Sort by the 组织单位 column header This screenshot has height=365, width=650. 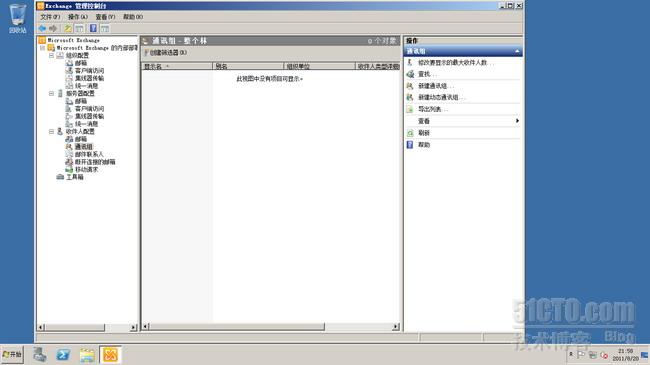coord(319,66)
